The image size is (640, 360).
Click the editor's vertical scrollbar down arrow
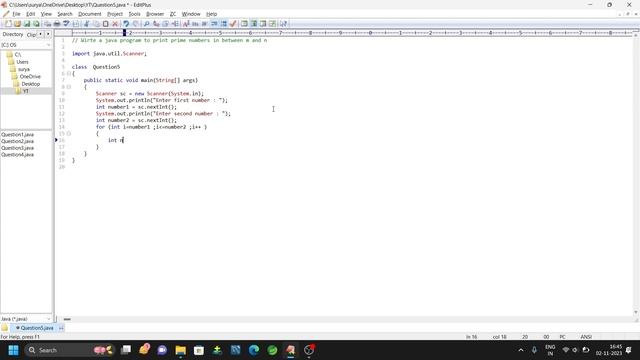pyautogui.click(x=636, y=312)
